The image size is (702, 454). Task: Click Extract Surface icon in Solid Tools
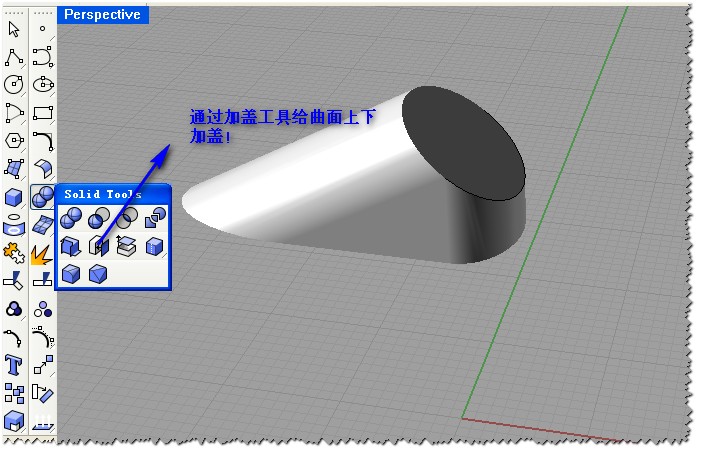point(126,246)
